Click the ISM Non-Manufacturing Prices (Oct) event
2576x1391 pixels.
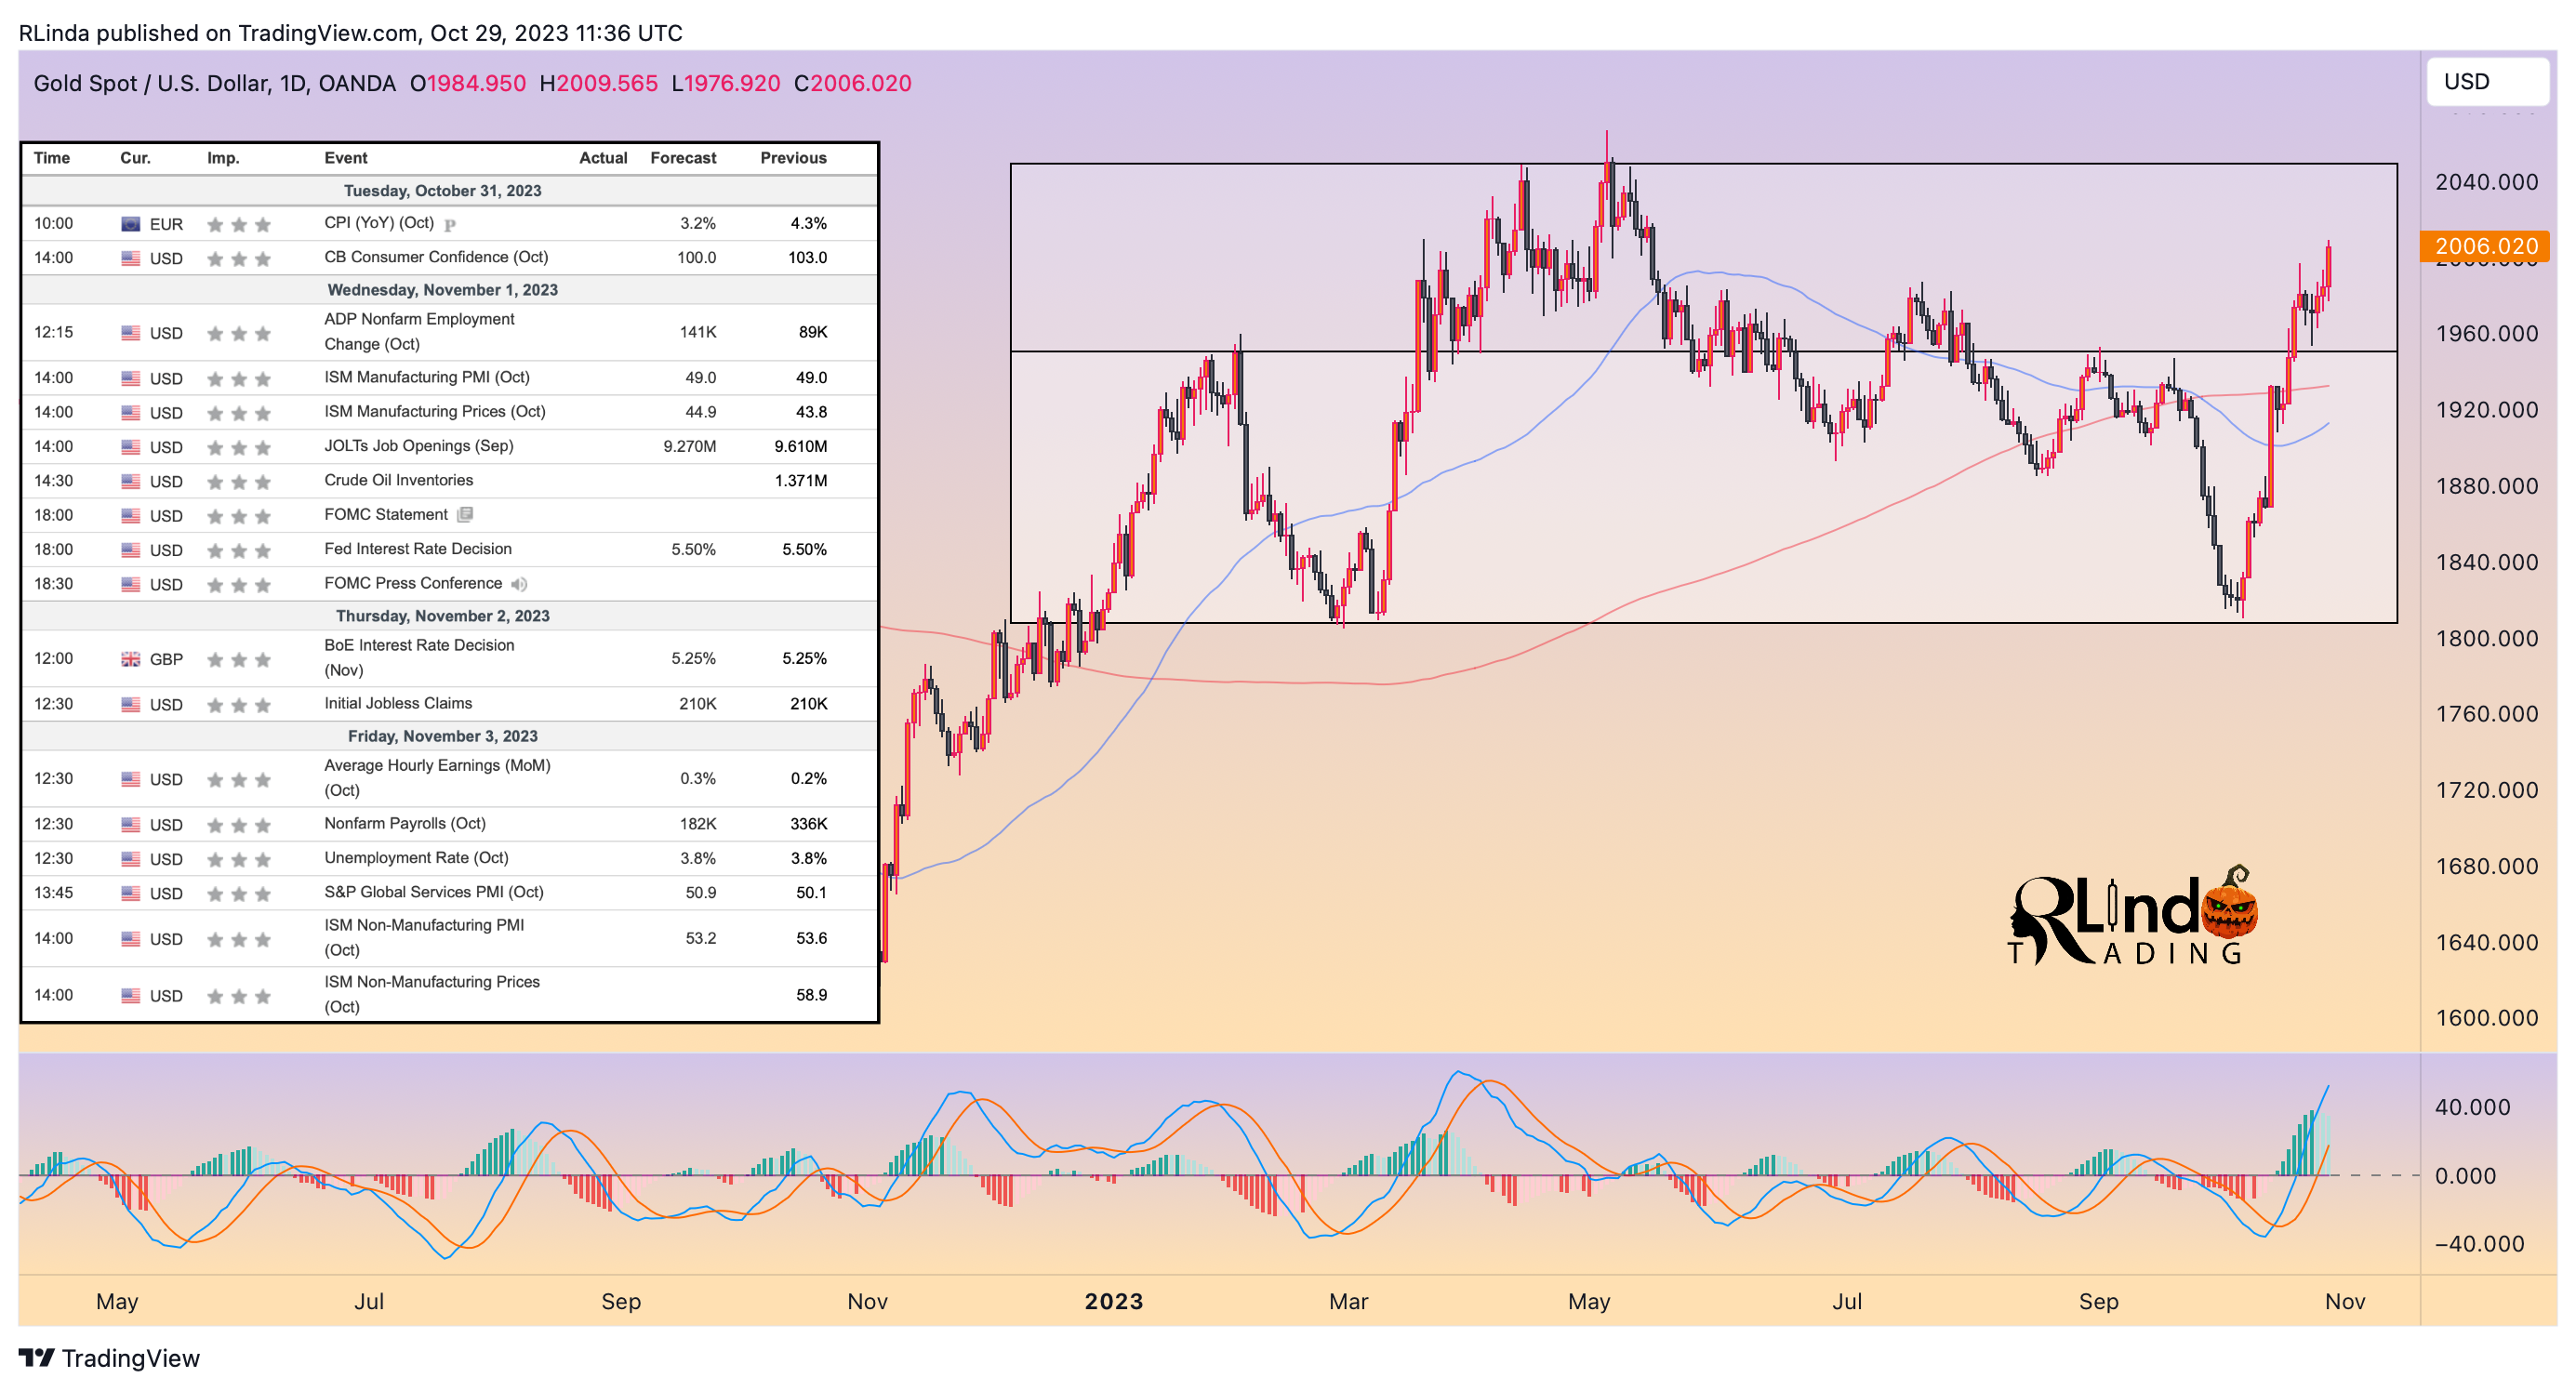tap(432, 994)
